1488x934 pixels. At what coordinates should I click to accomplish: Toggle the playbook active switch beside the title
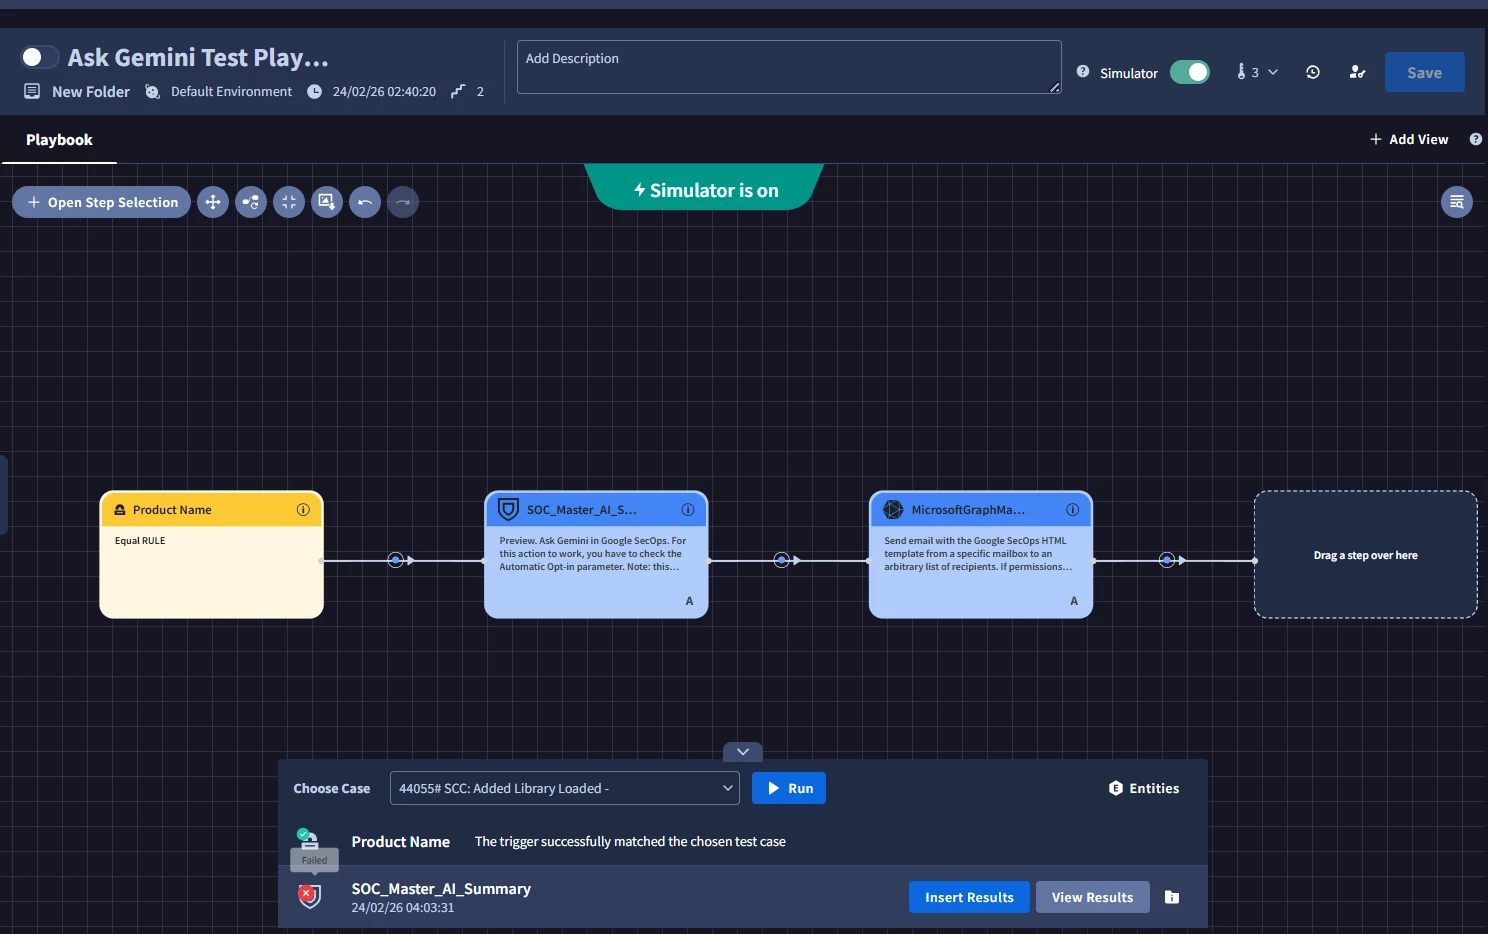tap(40, 57)
